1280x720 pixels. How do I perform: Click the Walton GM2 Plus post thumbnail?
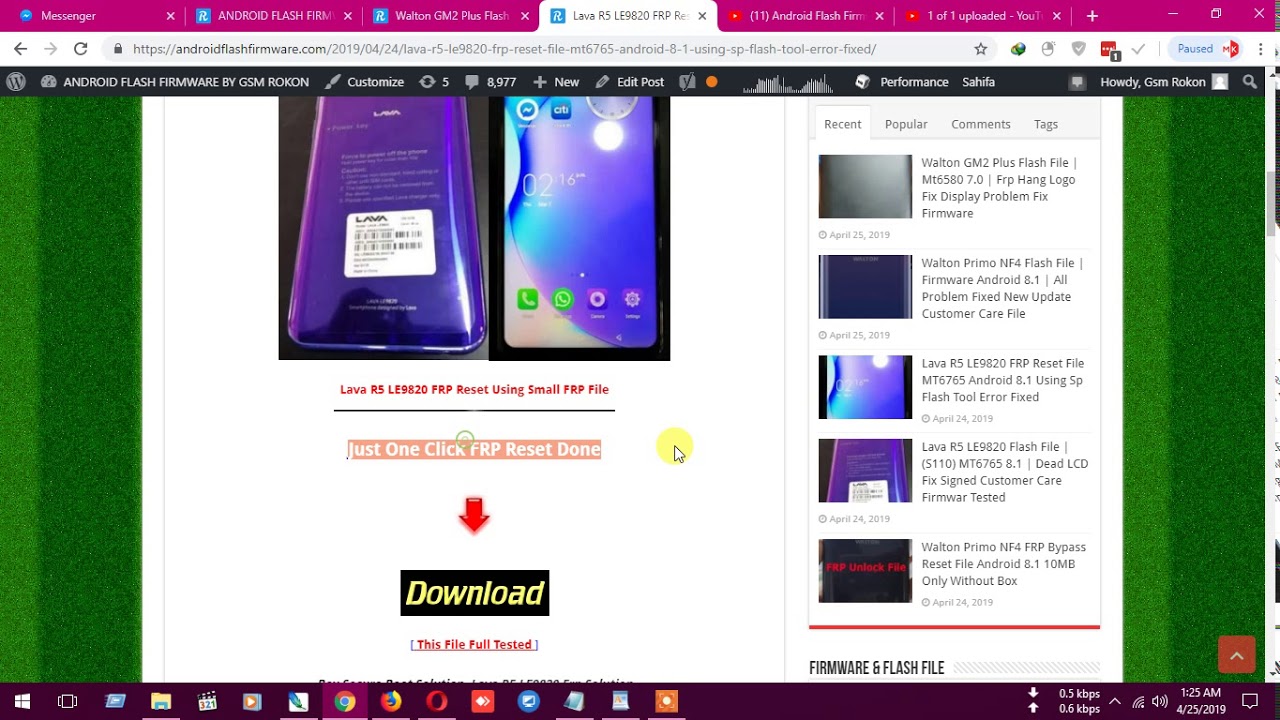point(865,186)
